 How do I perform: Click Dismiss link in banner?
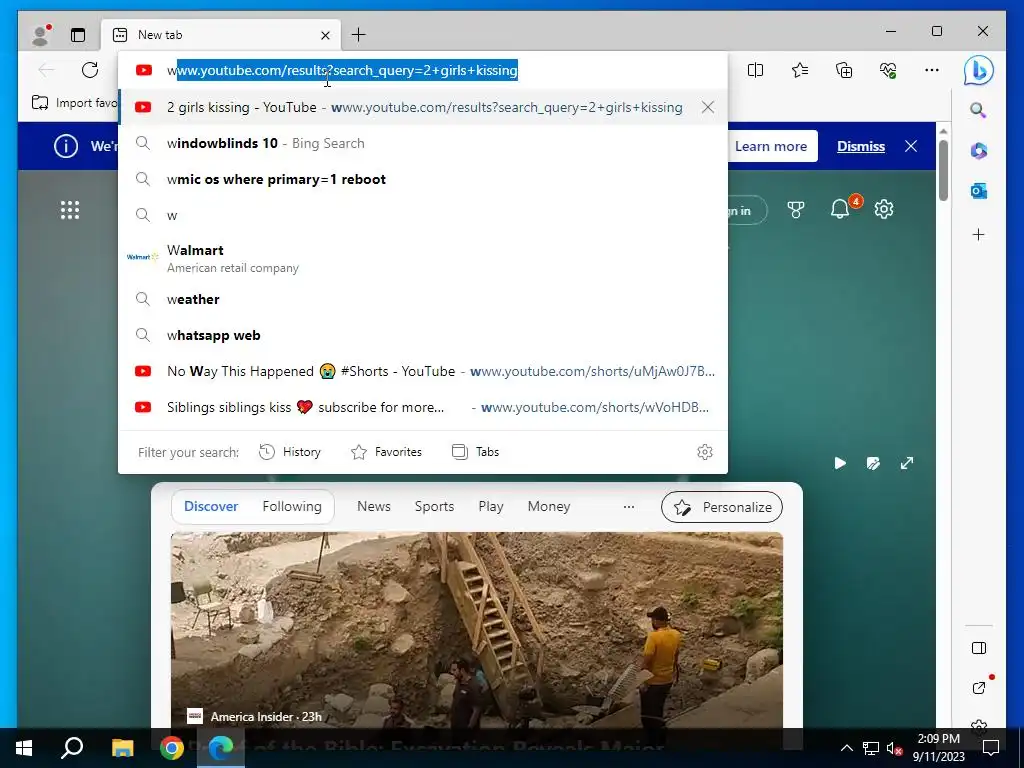(861, 146)
